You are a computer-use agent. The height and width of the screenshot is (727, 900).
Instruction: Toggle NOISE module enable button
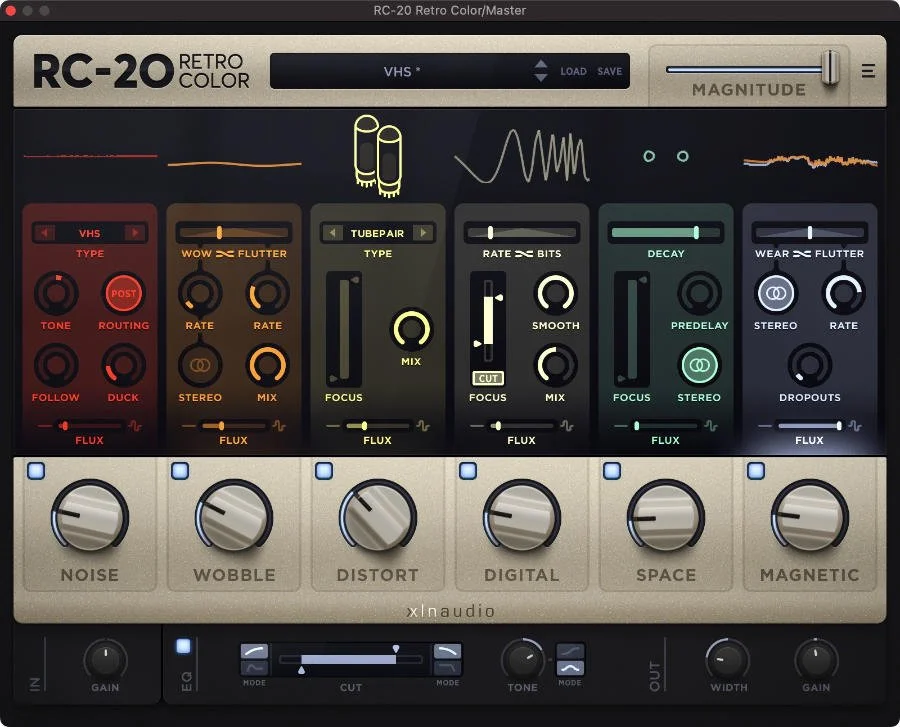coord(36,471)
